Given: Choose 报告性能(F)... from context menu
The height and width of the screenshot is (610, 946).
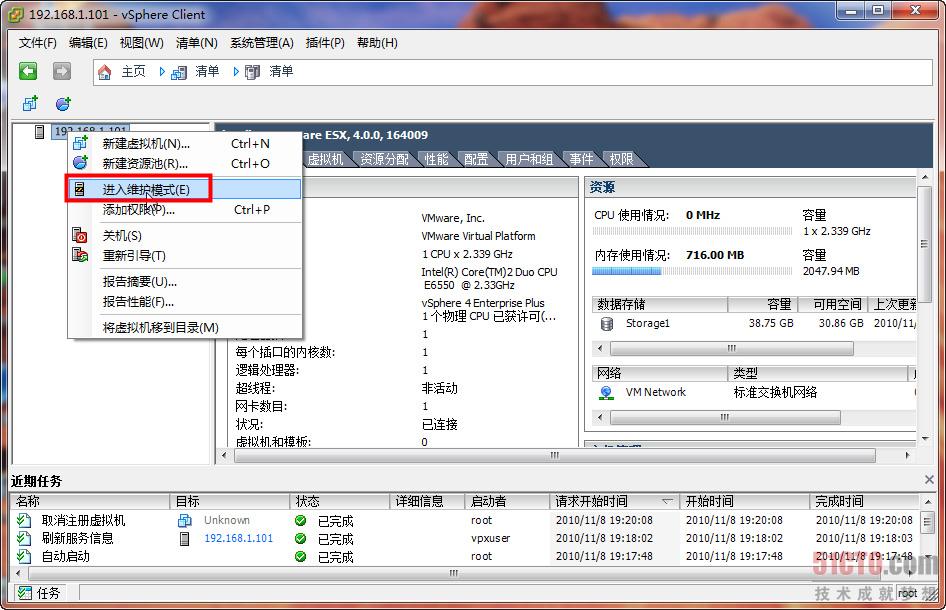Looking at the screenshot, I should pos(185,301).
